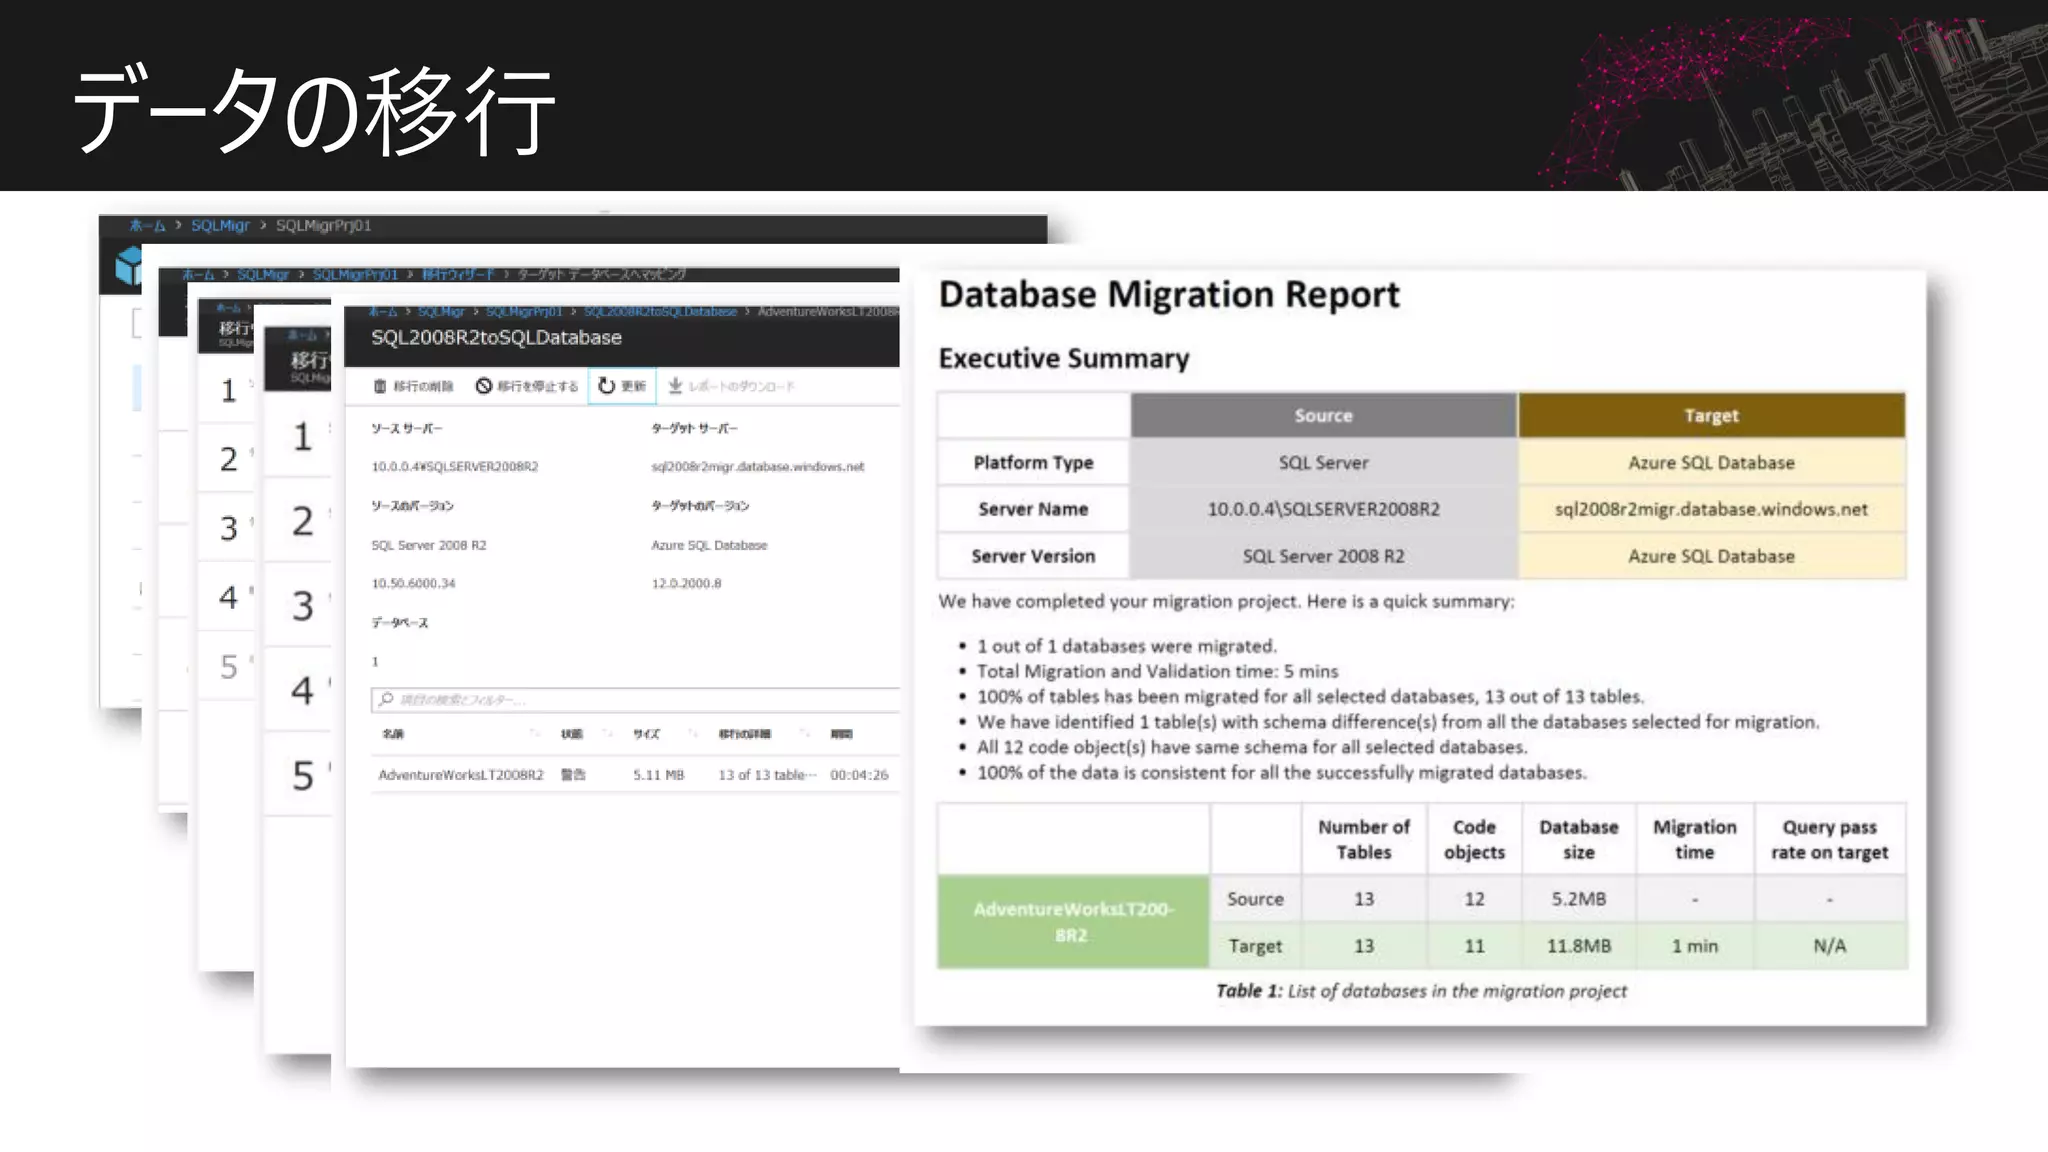Click the search magnifier icon in filter box

pyautogui.click(x=387, y=699)
